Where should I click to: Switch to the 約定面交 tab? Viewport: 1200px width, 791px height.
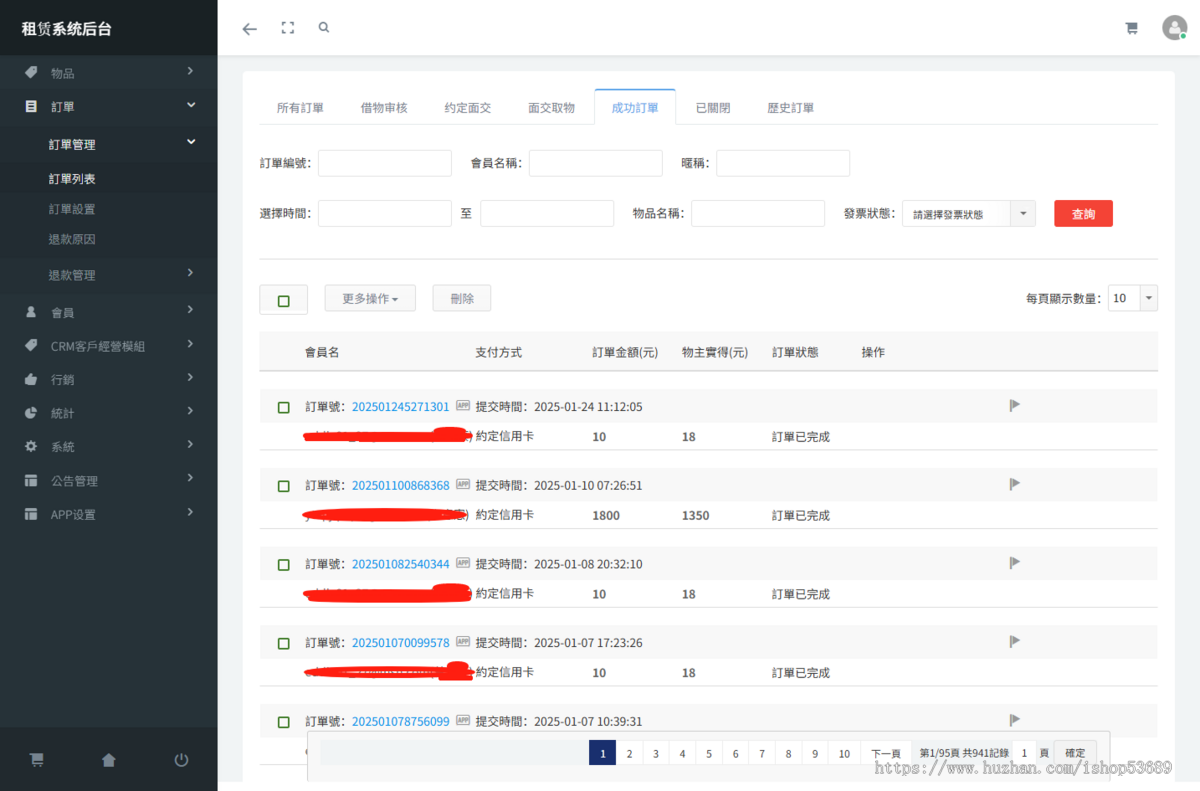tap(468, 107)
